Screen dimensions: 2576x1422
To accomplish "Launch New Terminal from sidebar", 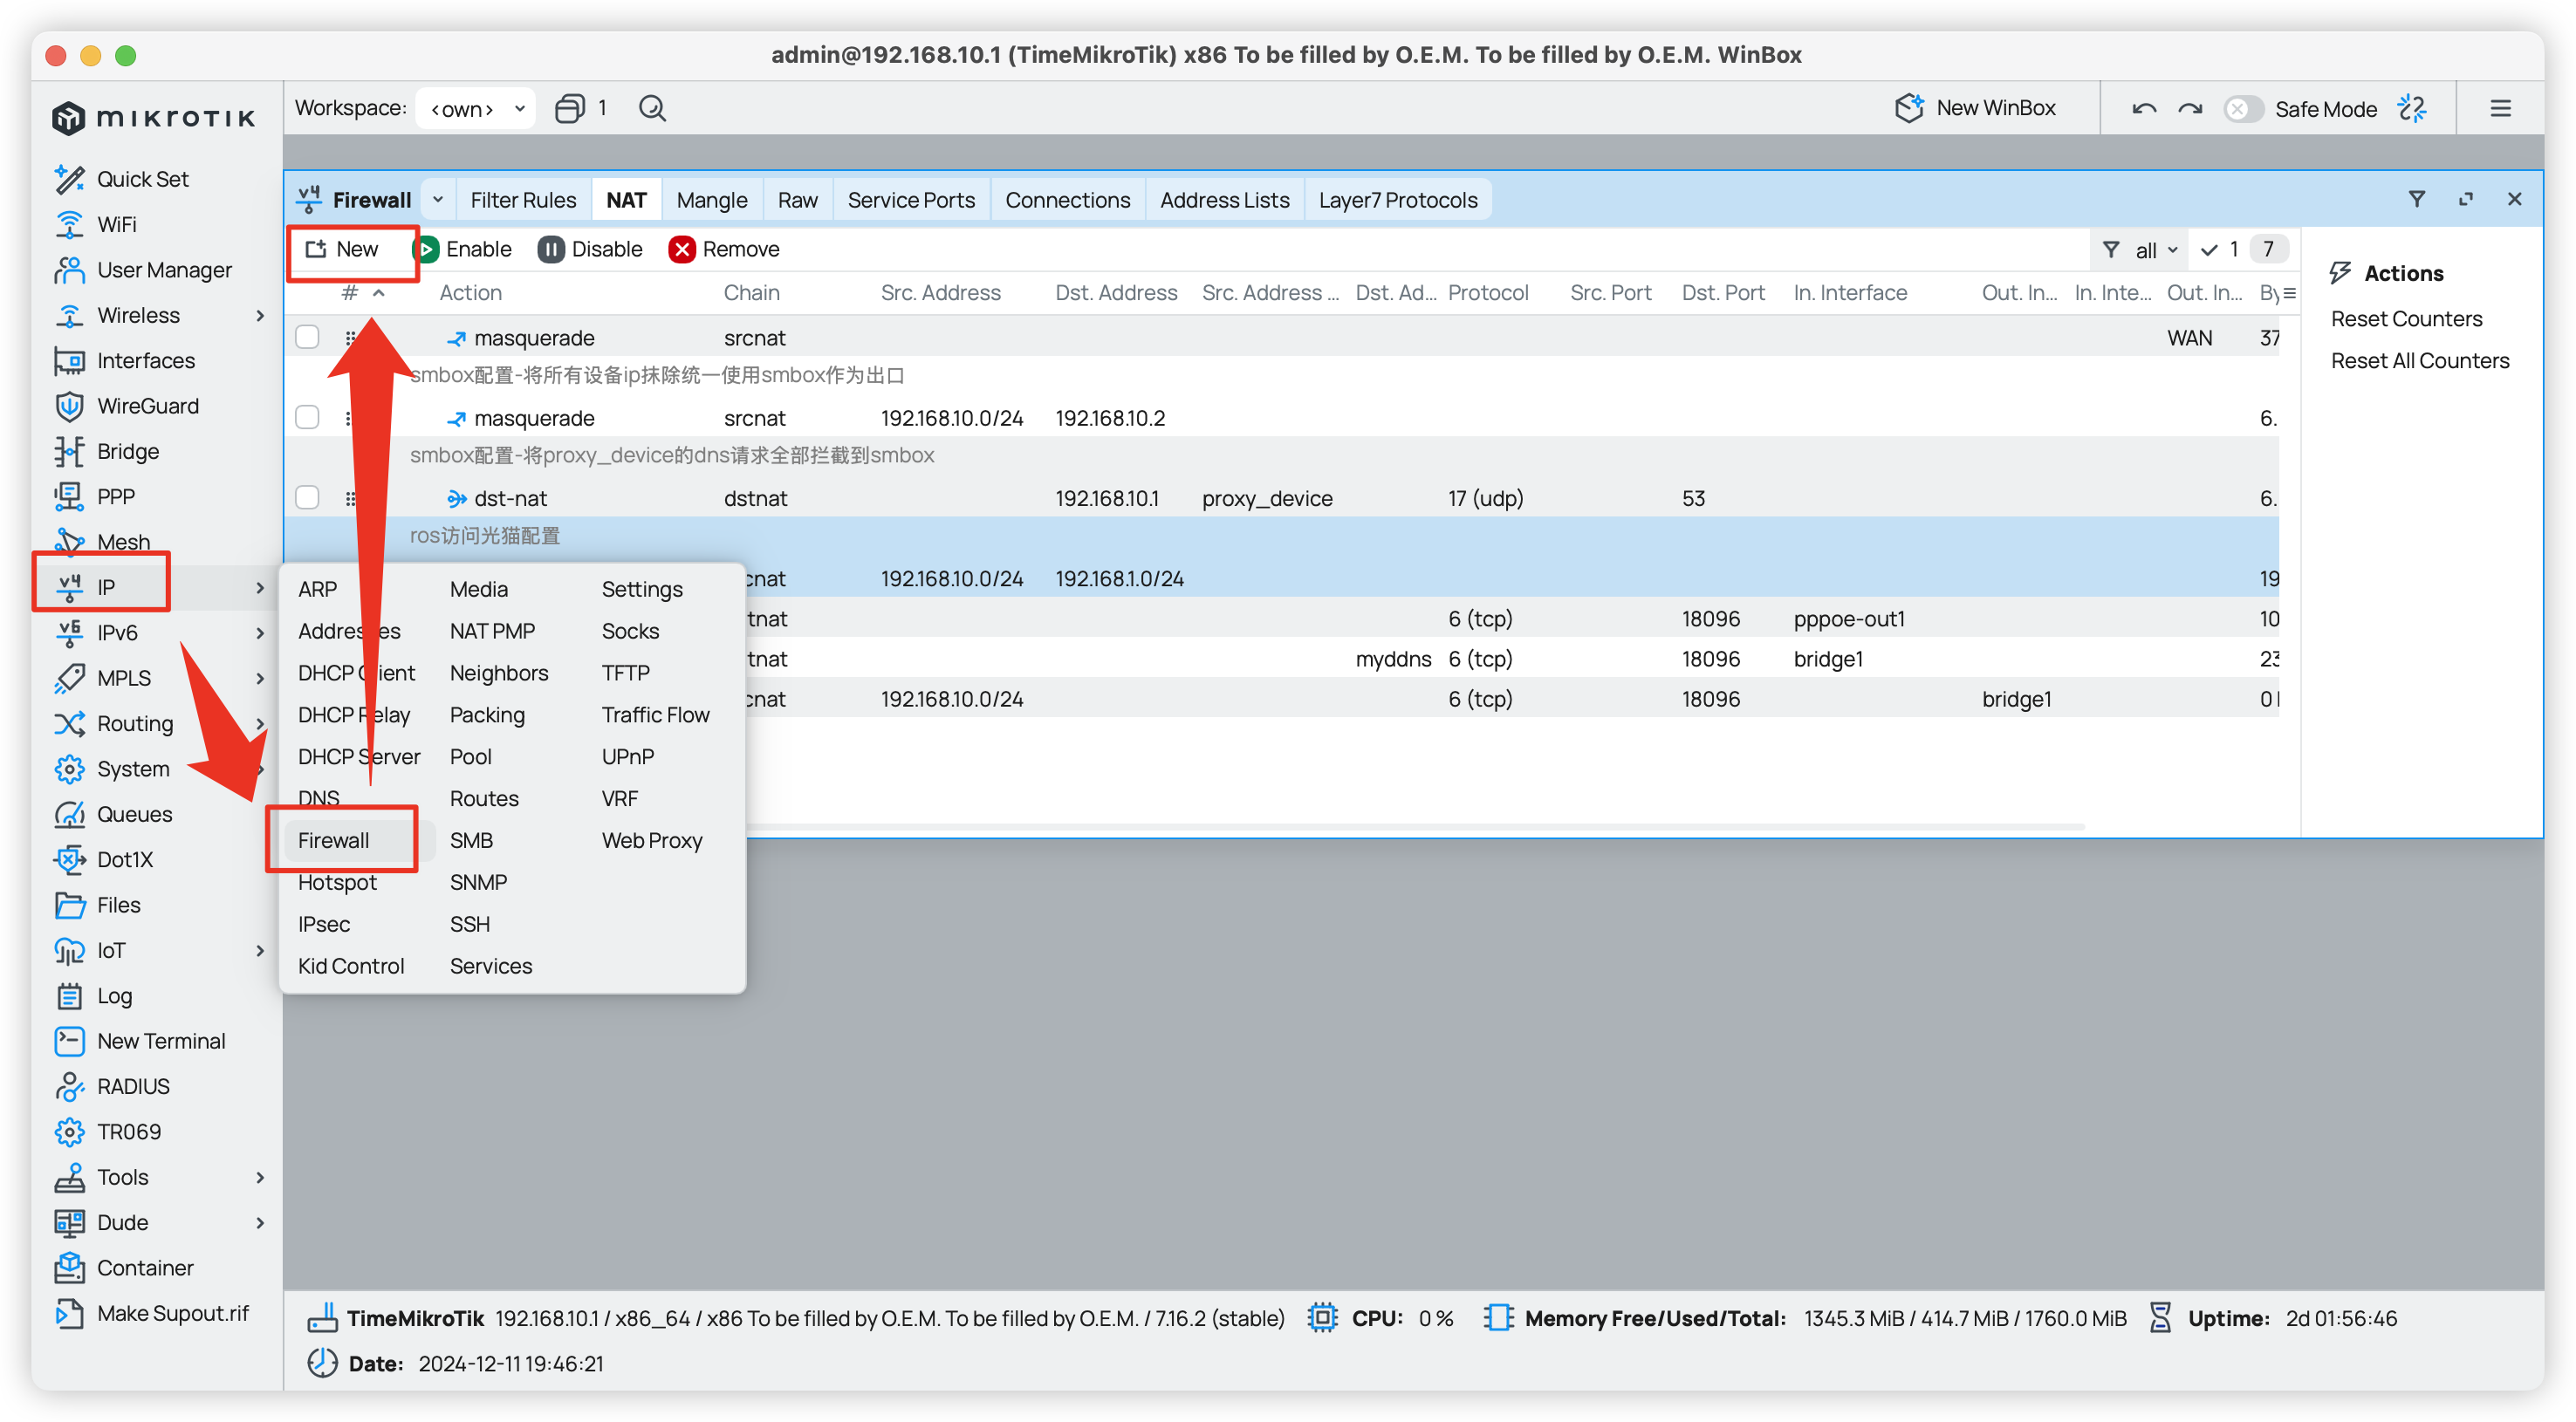I will point(140,1041).
